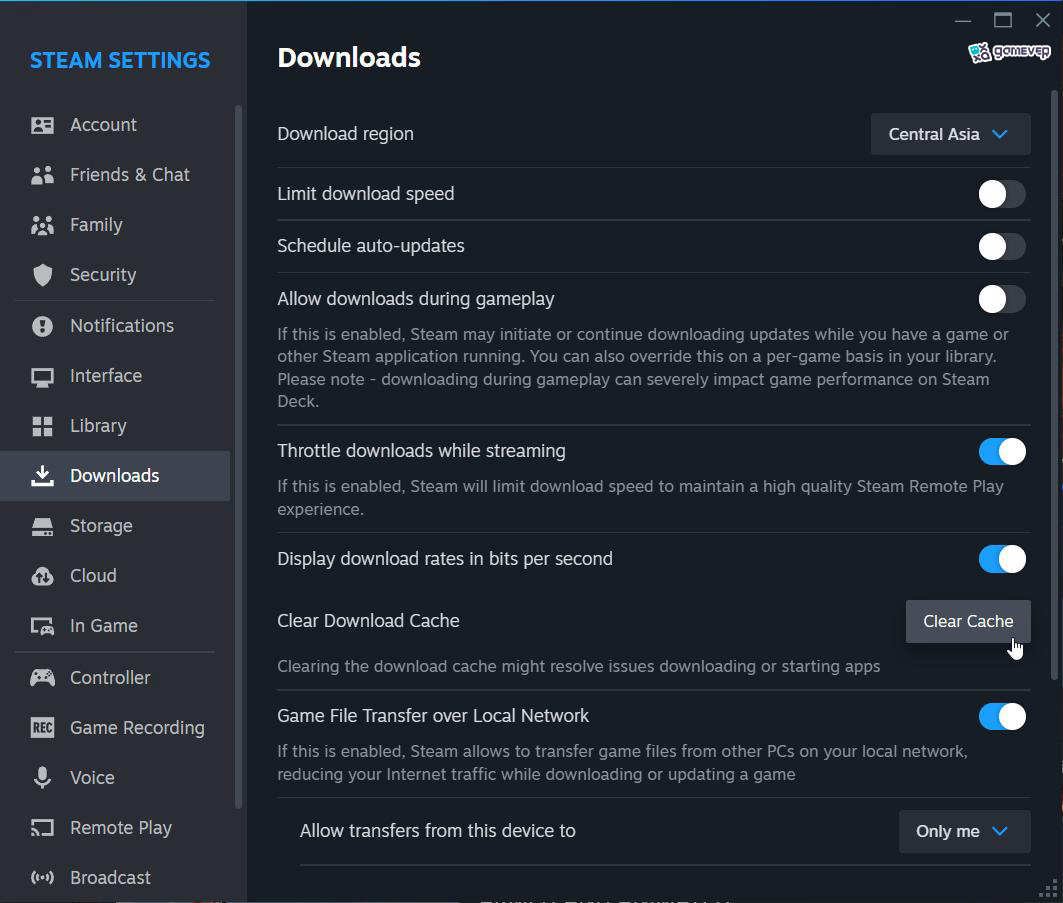
Task: Click the Library grid icon
Action: [42, 426]
